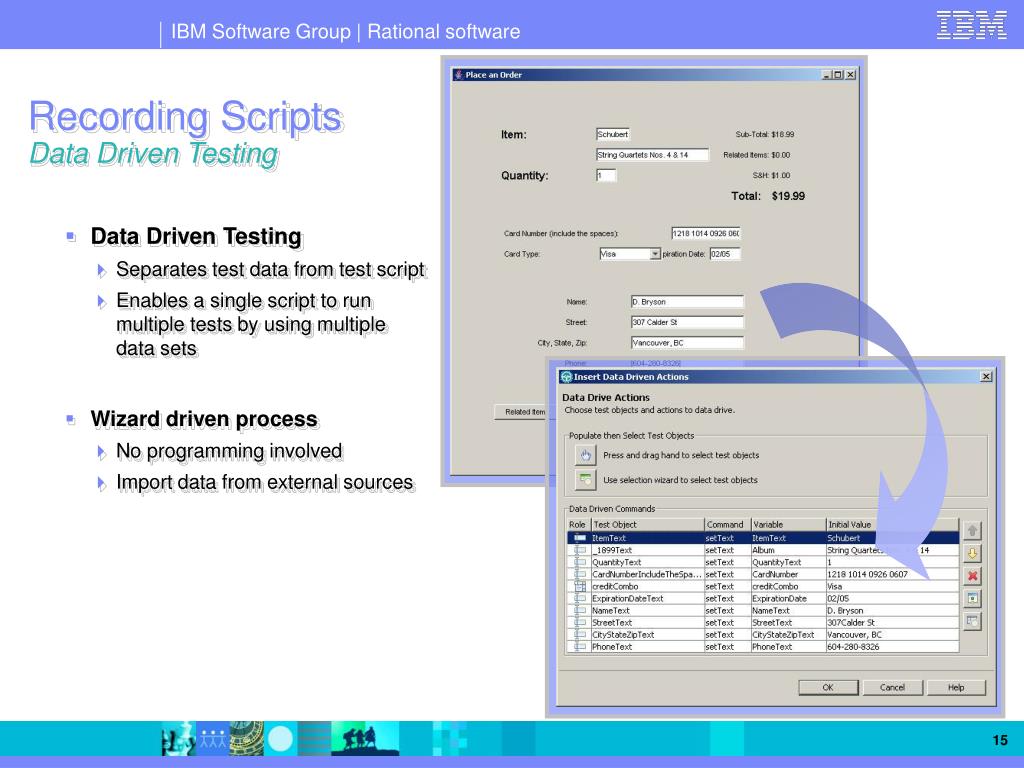1024x768 pixels.
Task: Close the Place an Order window
Action: tap(850, 74)
